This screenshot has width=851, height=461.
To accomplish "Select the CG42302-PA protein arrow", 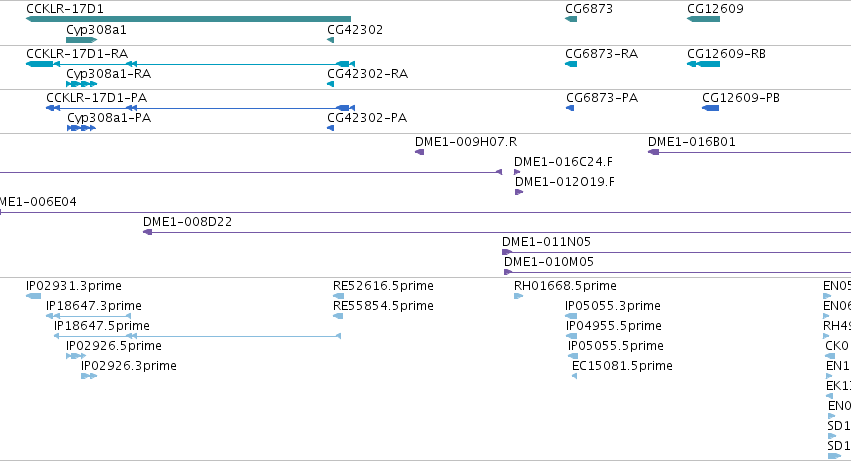I will [x=331, y=128].
